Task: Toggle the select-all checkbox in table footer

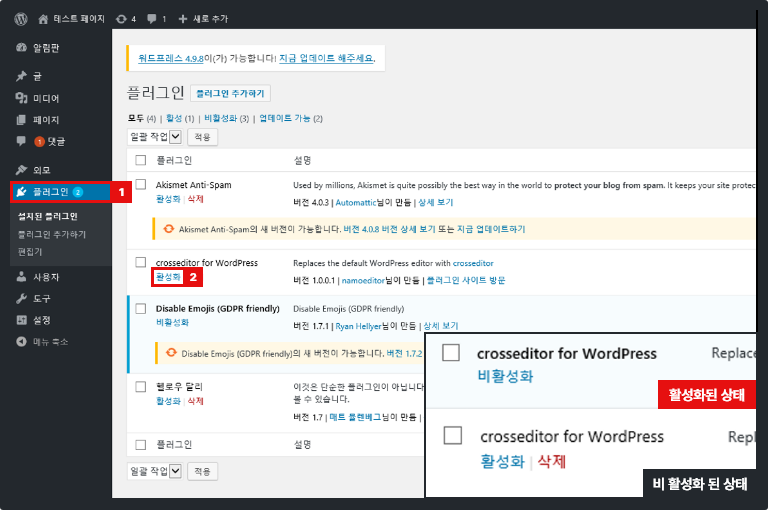Action: (141, 444)
